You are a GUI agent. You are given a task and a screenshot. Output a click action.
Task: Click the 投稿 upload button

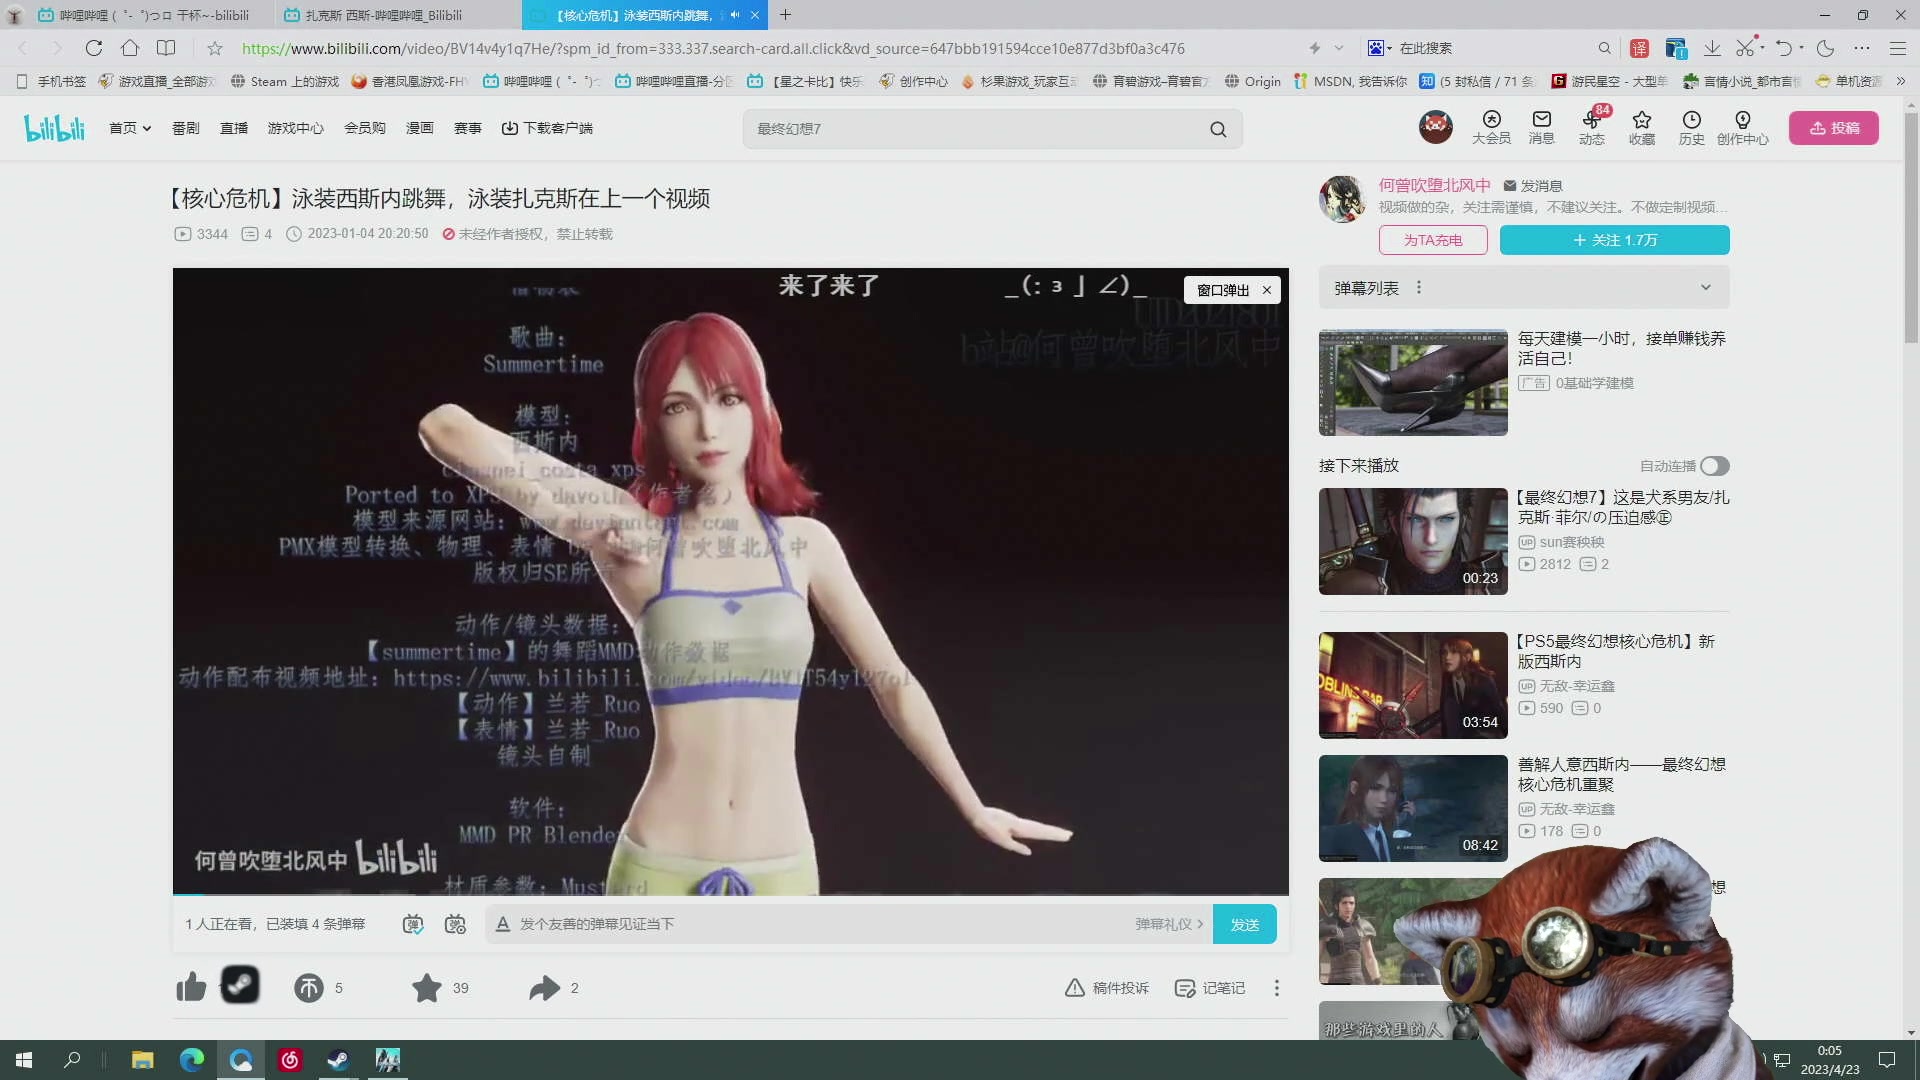point(1833,128)
